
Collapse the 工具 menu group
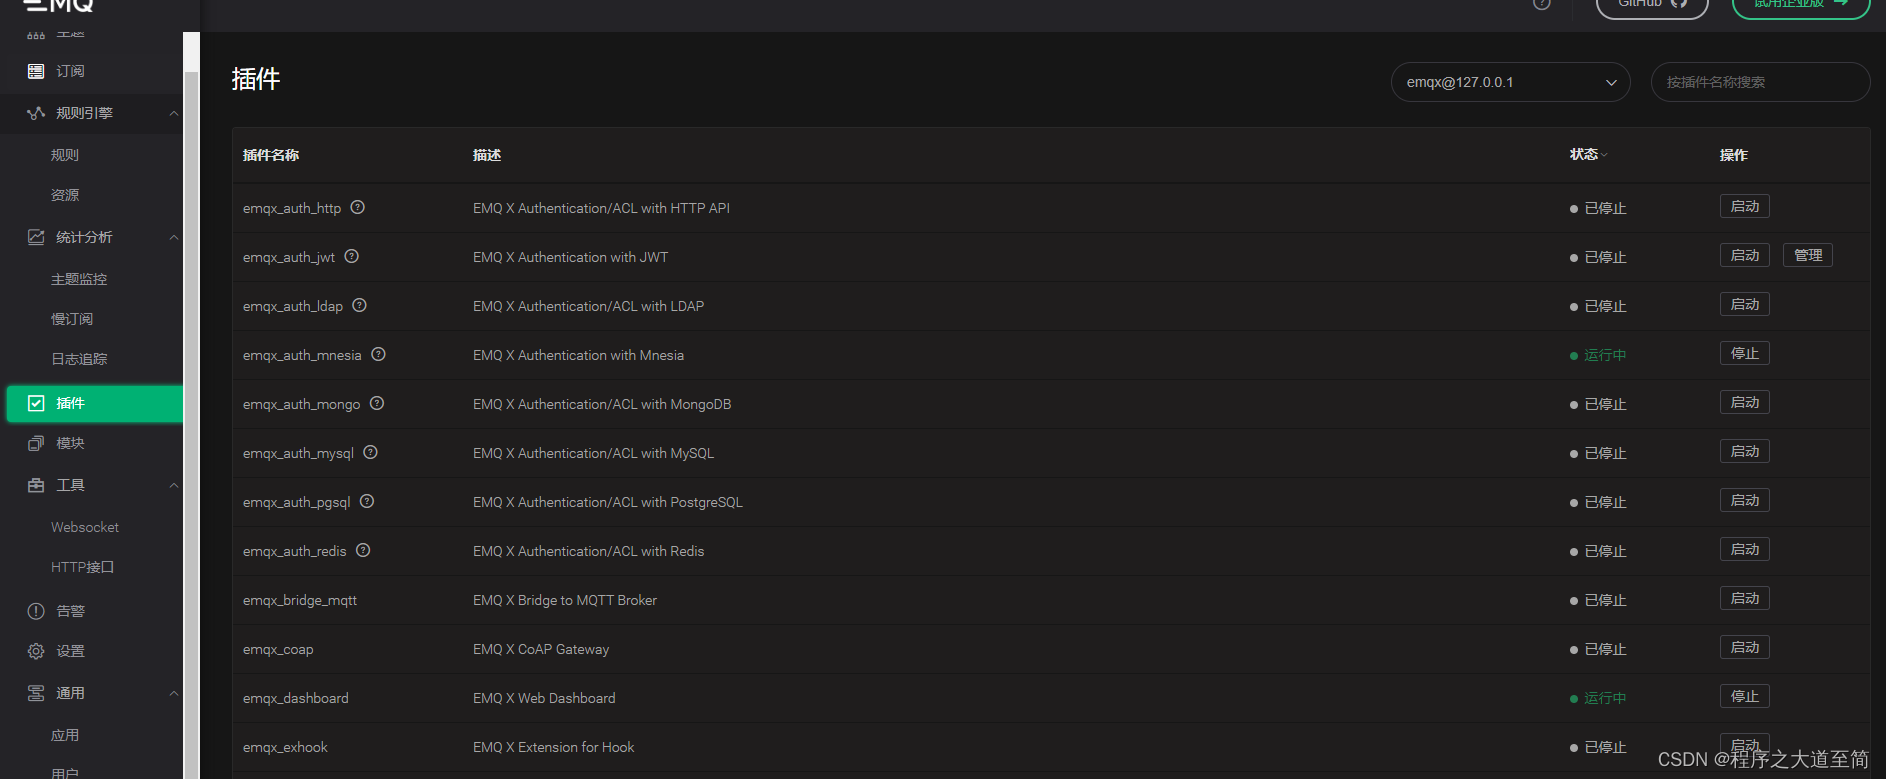pos(174,485)
